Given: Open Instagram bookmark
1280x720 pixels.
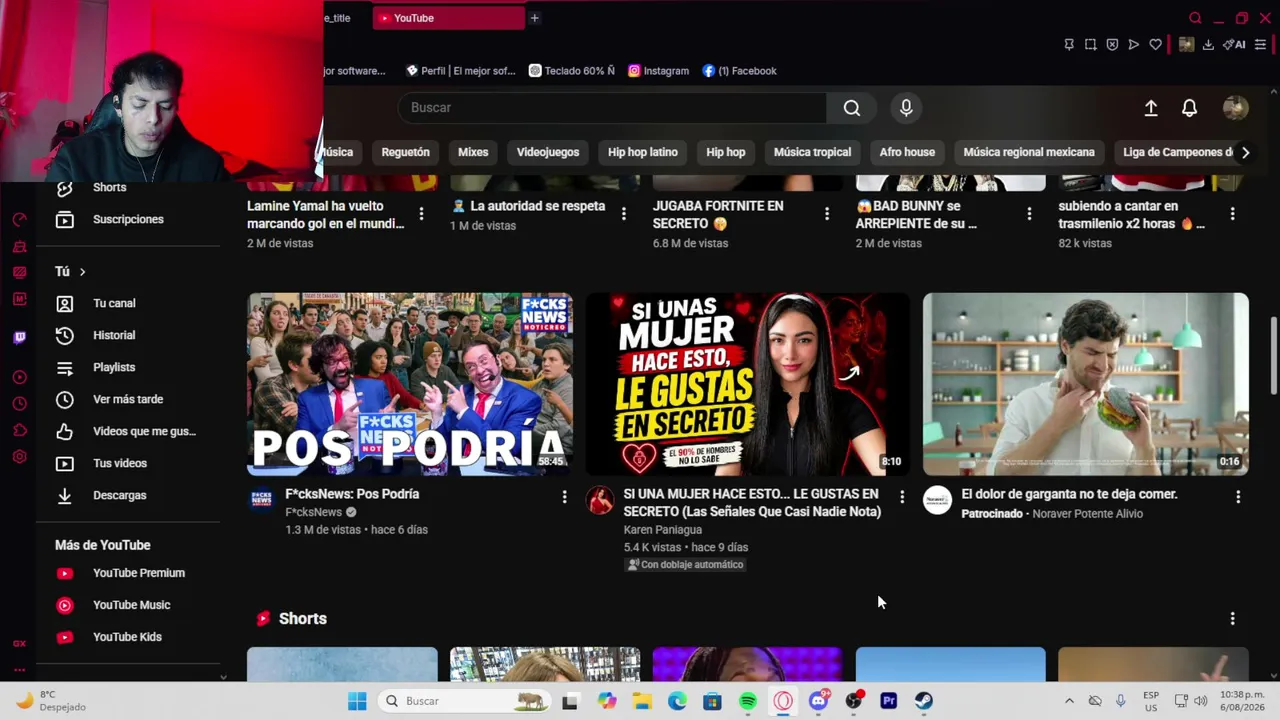Looking at the screenshot, I should [658, 71].
